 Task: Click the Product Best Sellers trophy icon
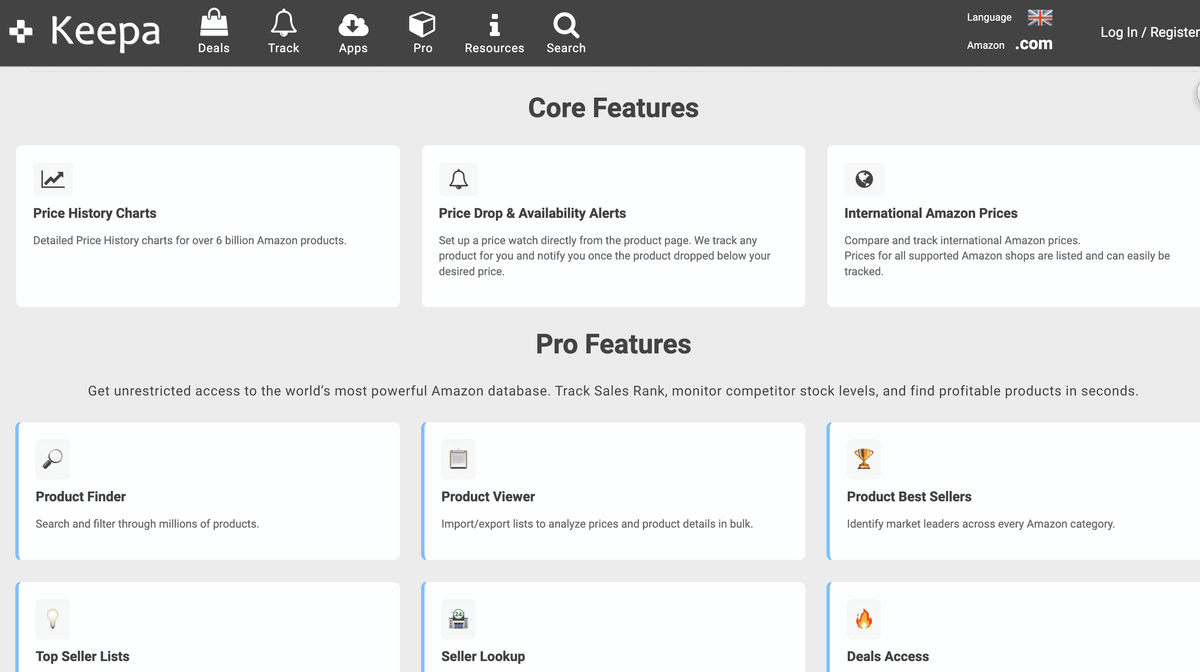864,458
